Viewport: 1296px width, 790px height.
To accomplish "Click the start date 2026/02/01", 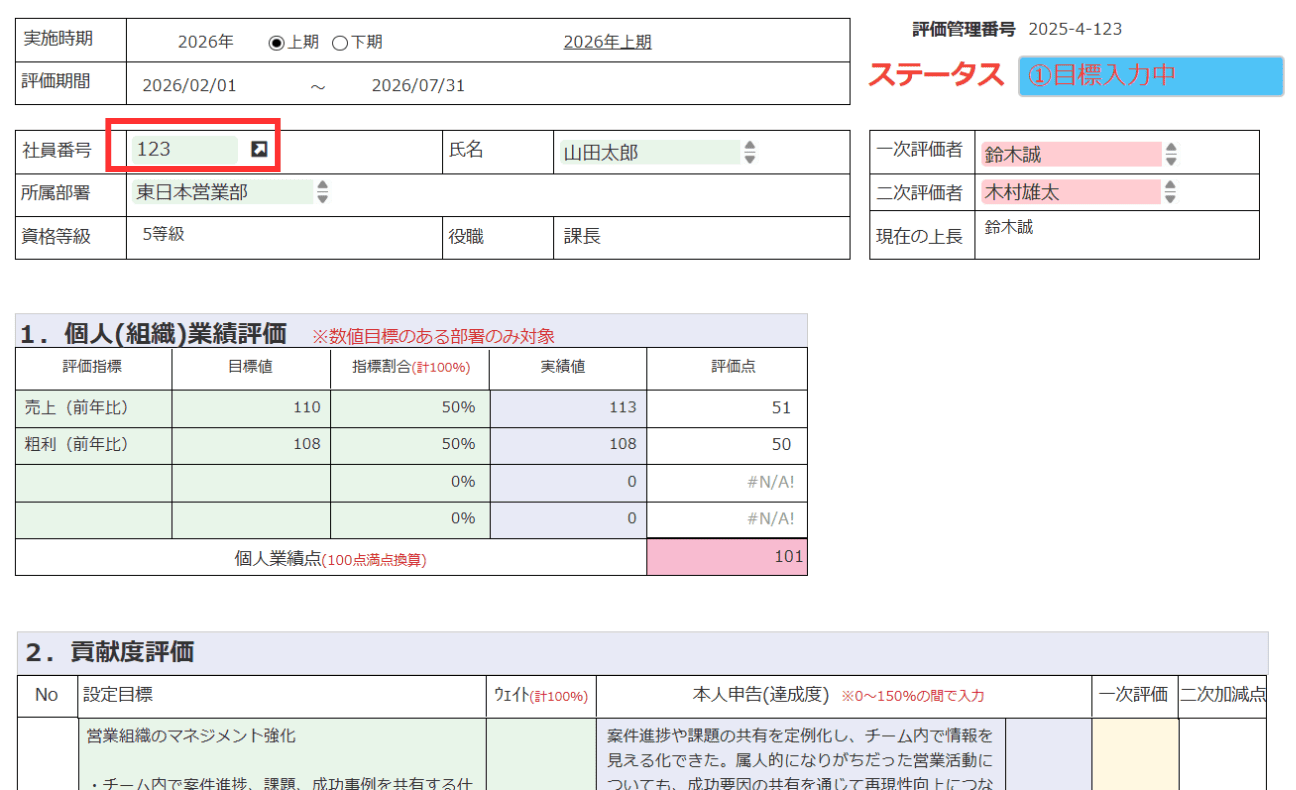I will 190,85.
